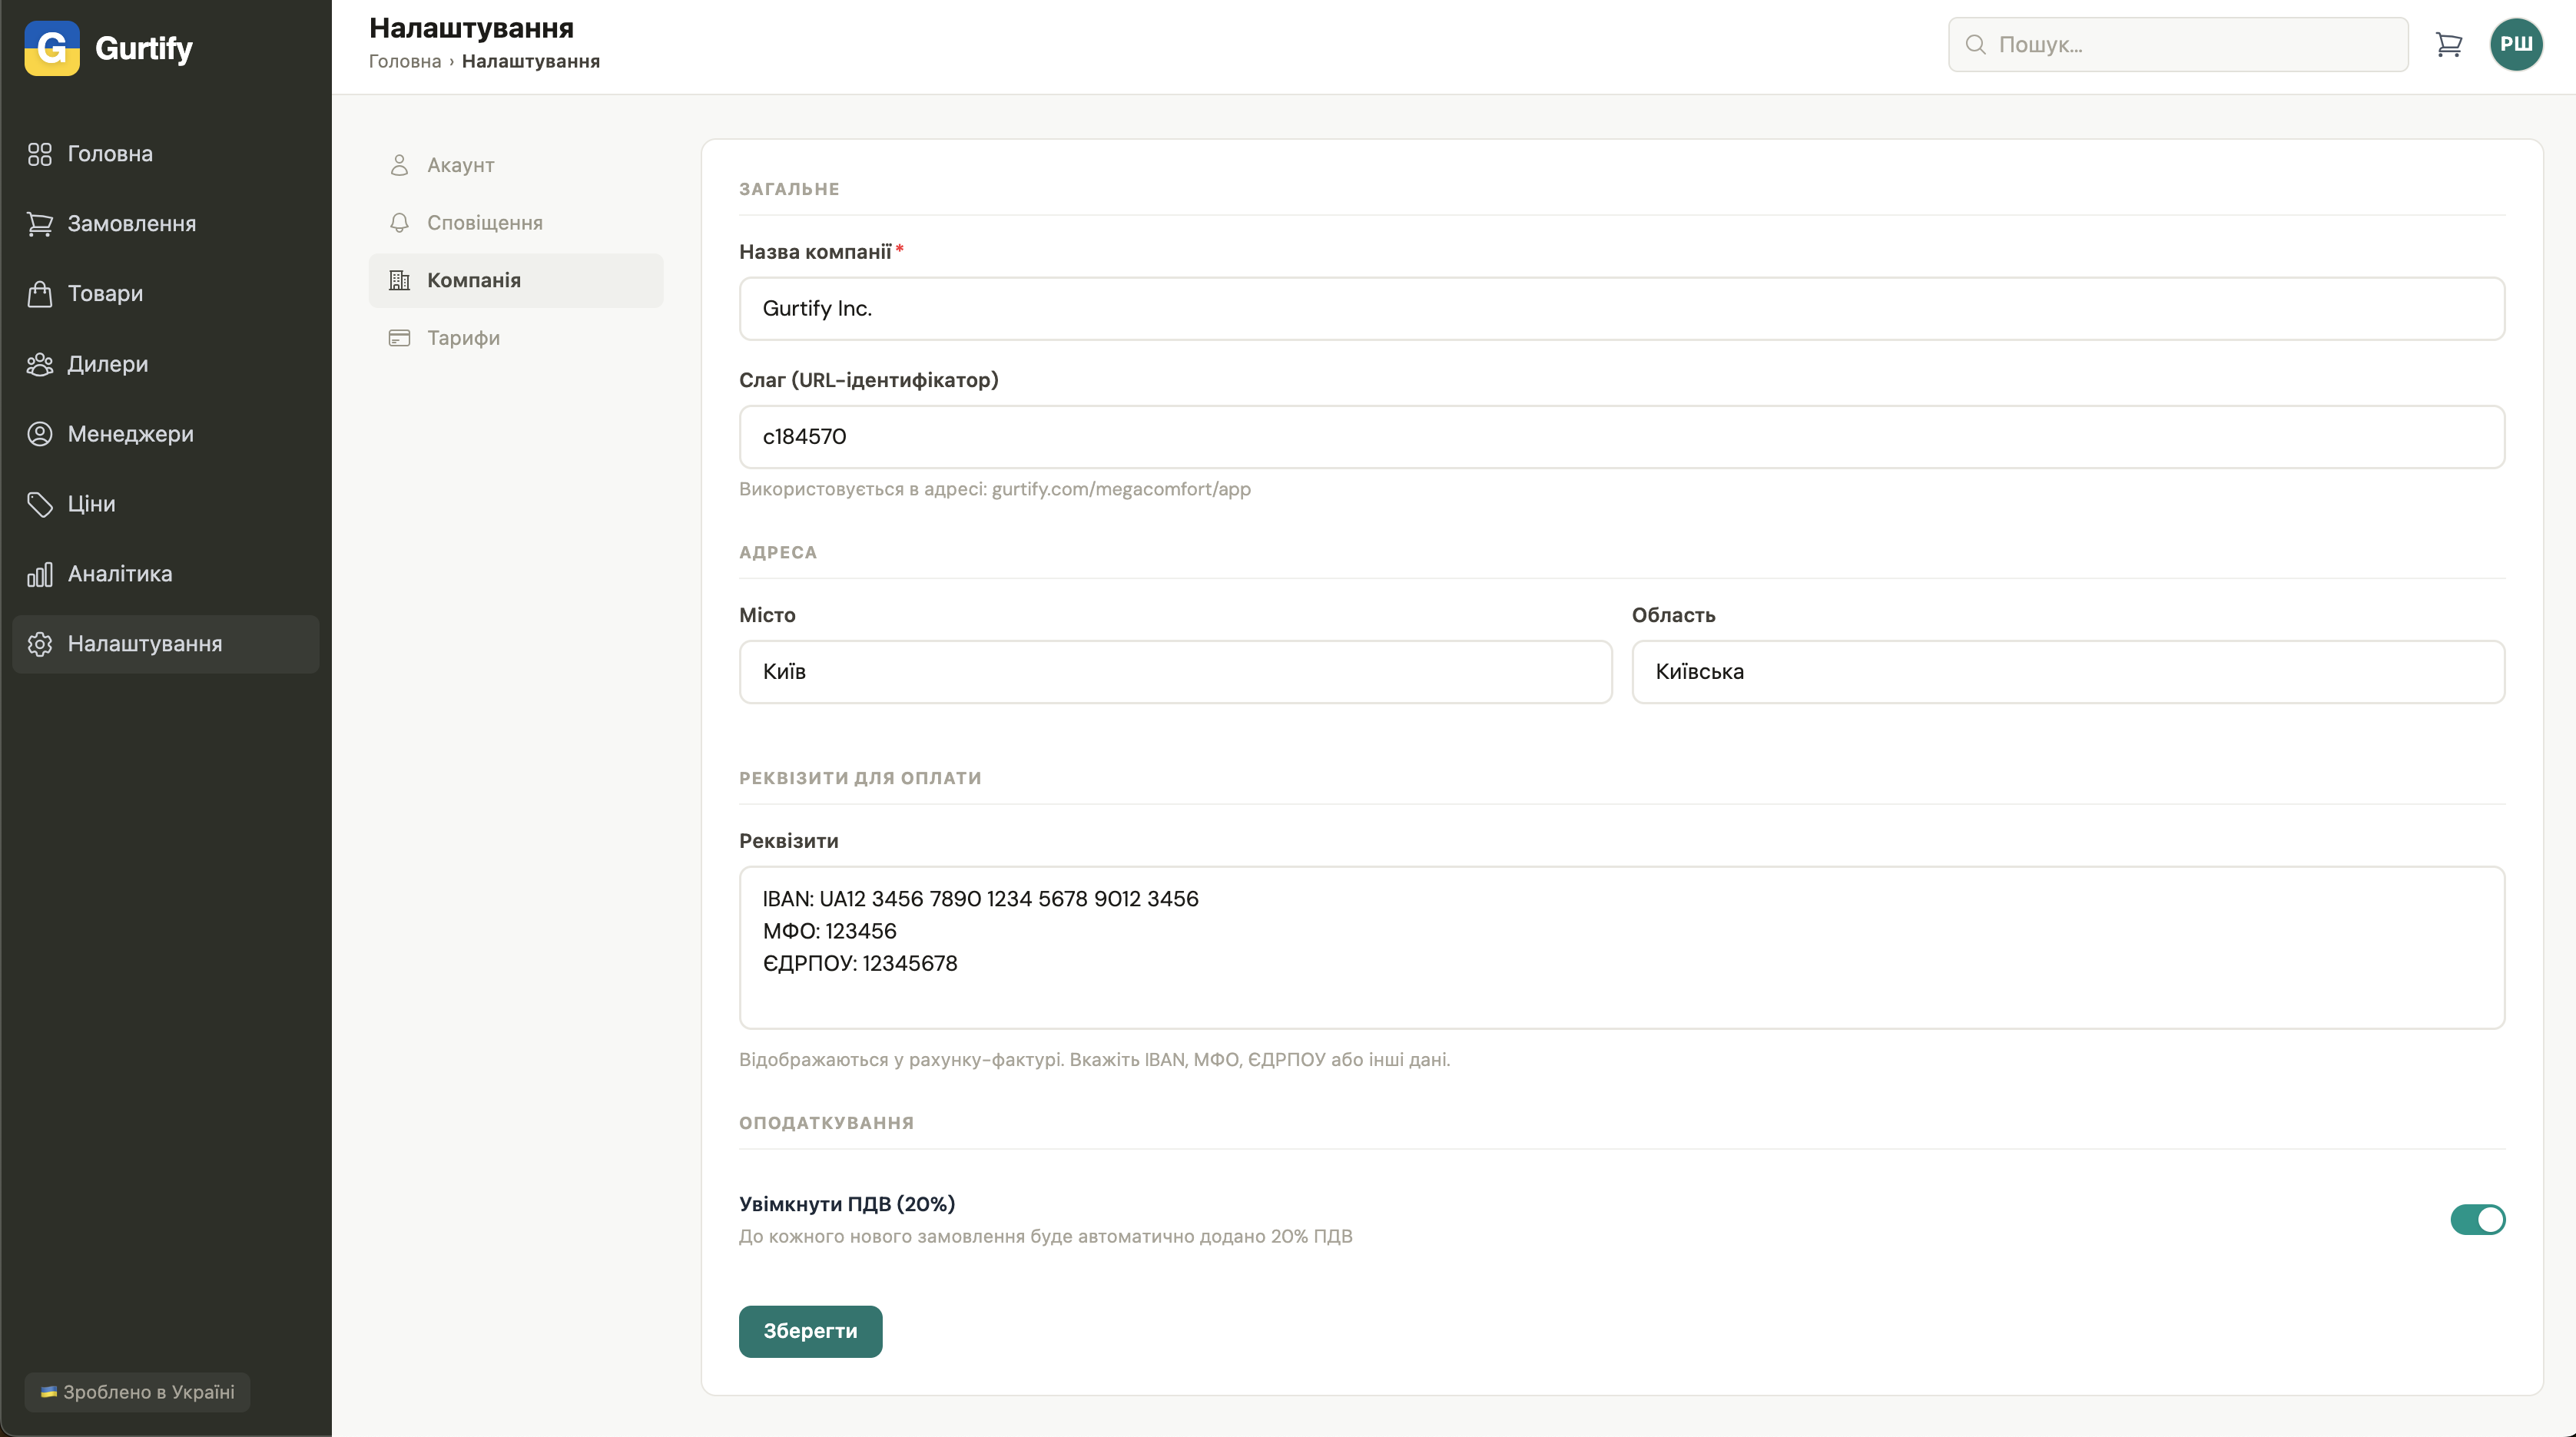The width and height of the screenshot is (2576, 1437).
Task: Click the Зберегти button
Action: pyautogui.click(x=810, y=1331)
